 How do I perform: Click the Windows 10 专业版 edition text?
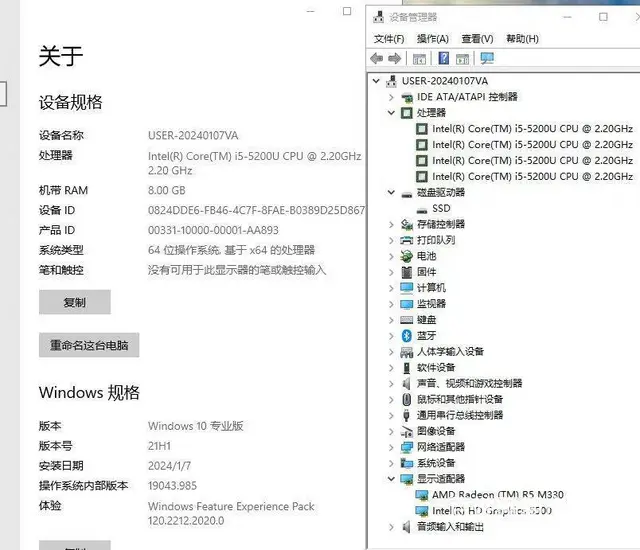196,426
